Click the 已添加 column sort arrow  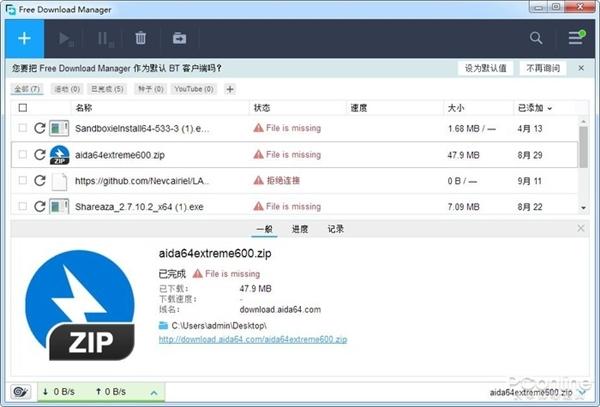550,109
